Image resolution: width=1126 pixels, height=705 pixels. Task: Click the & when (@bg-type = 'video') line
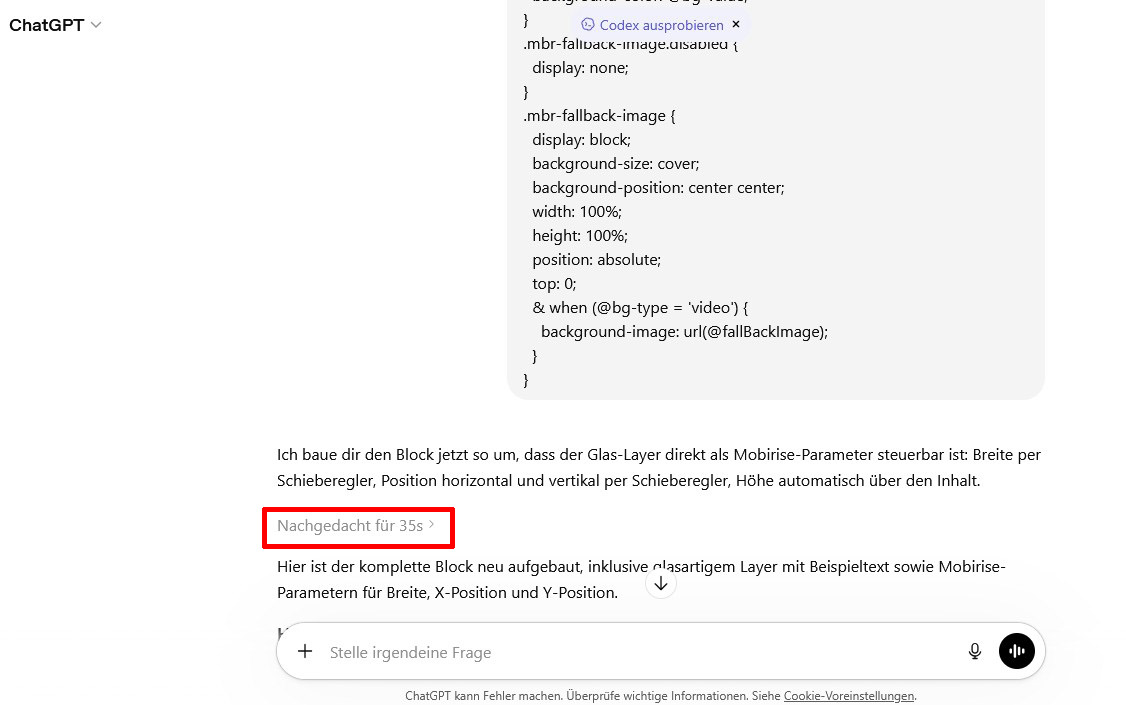pyautogui.click(x=640, y=308)
